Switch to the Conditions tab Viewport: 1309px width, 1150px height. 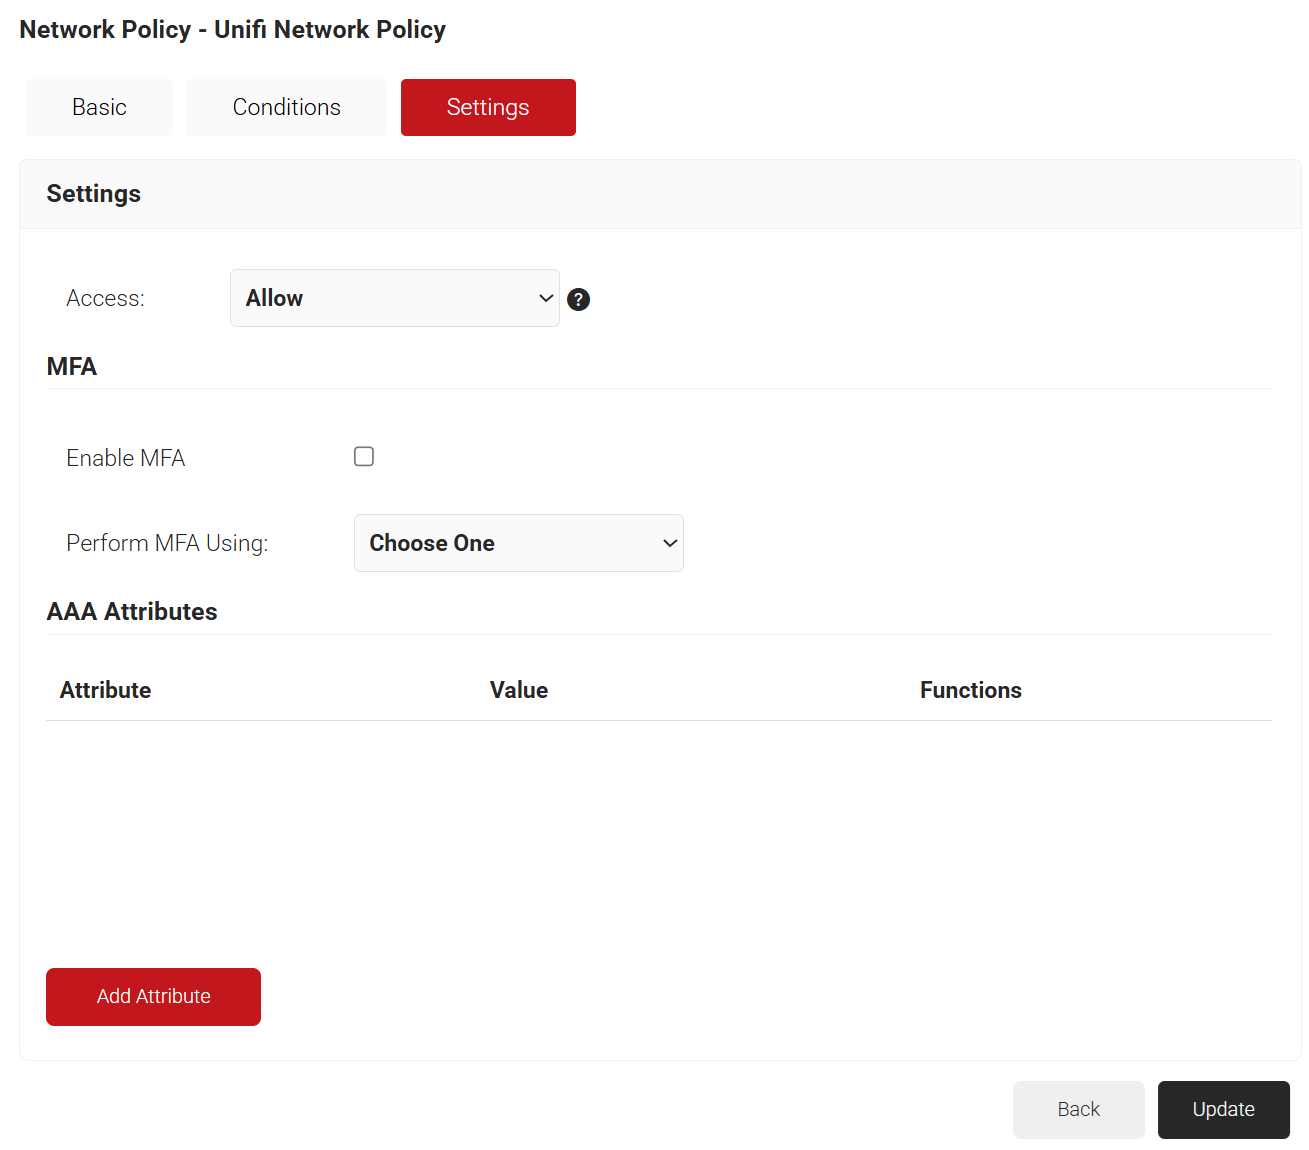tap(286, 107)
